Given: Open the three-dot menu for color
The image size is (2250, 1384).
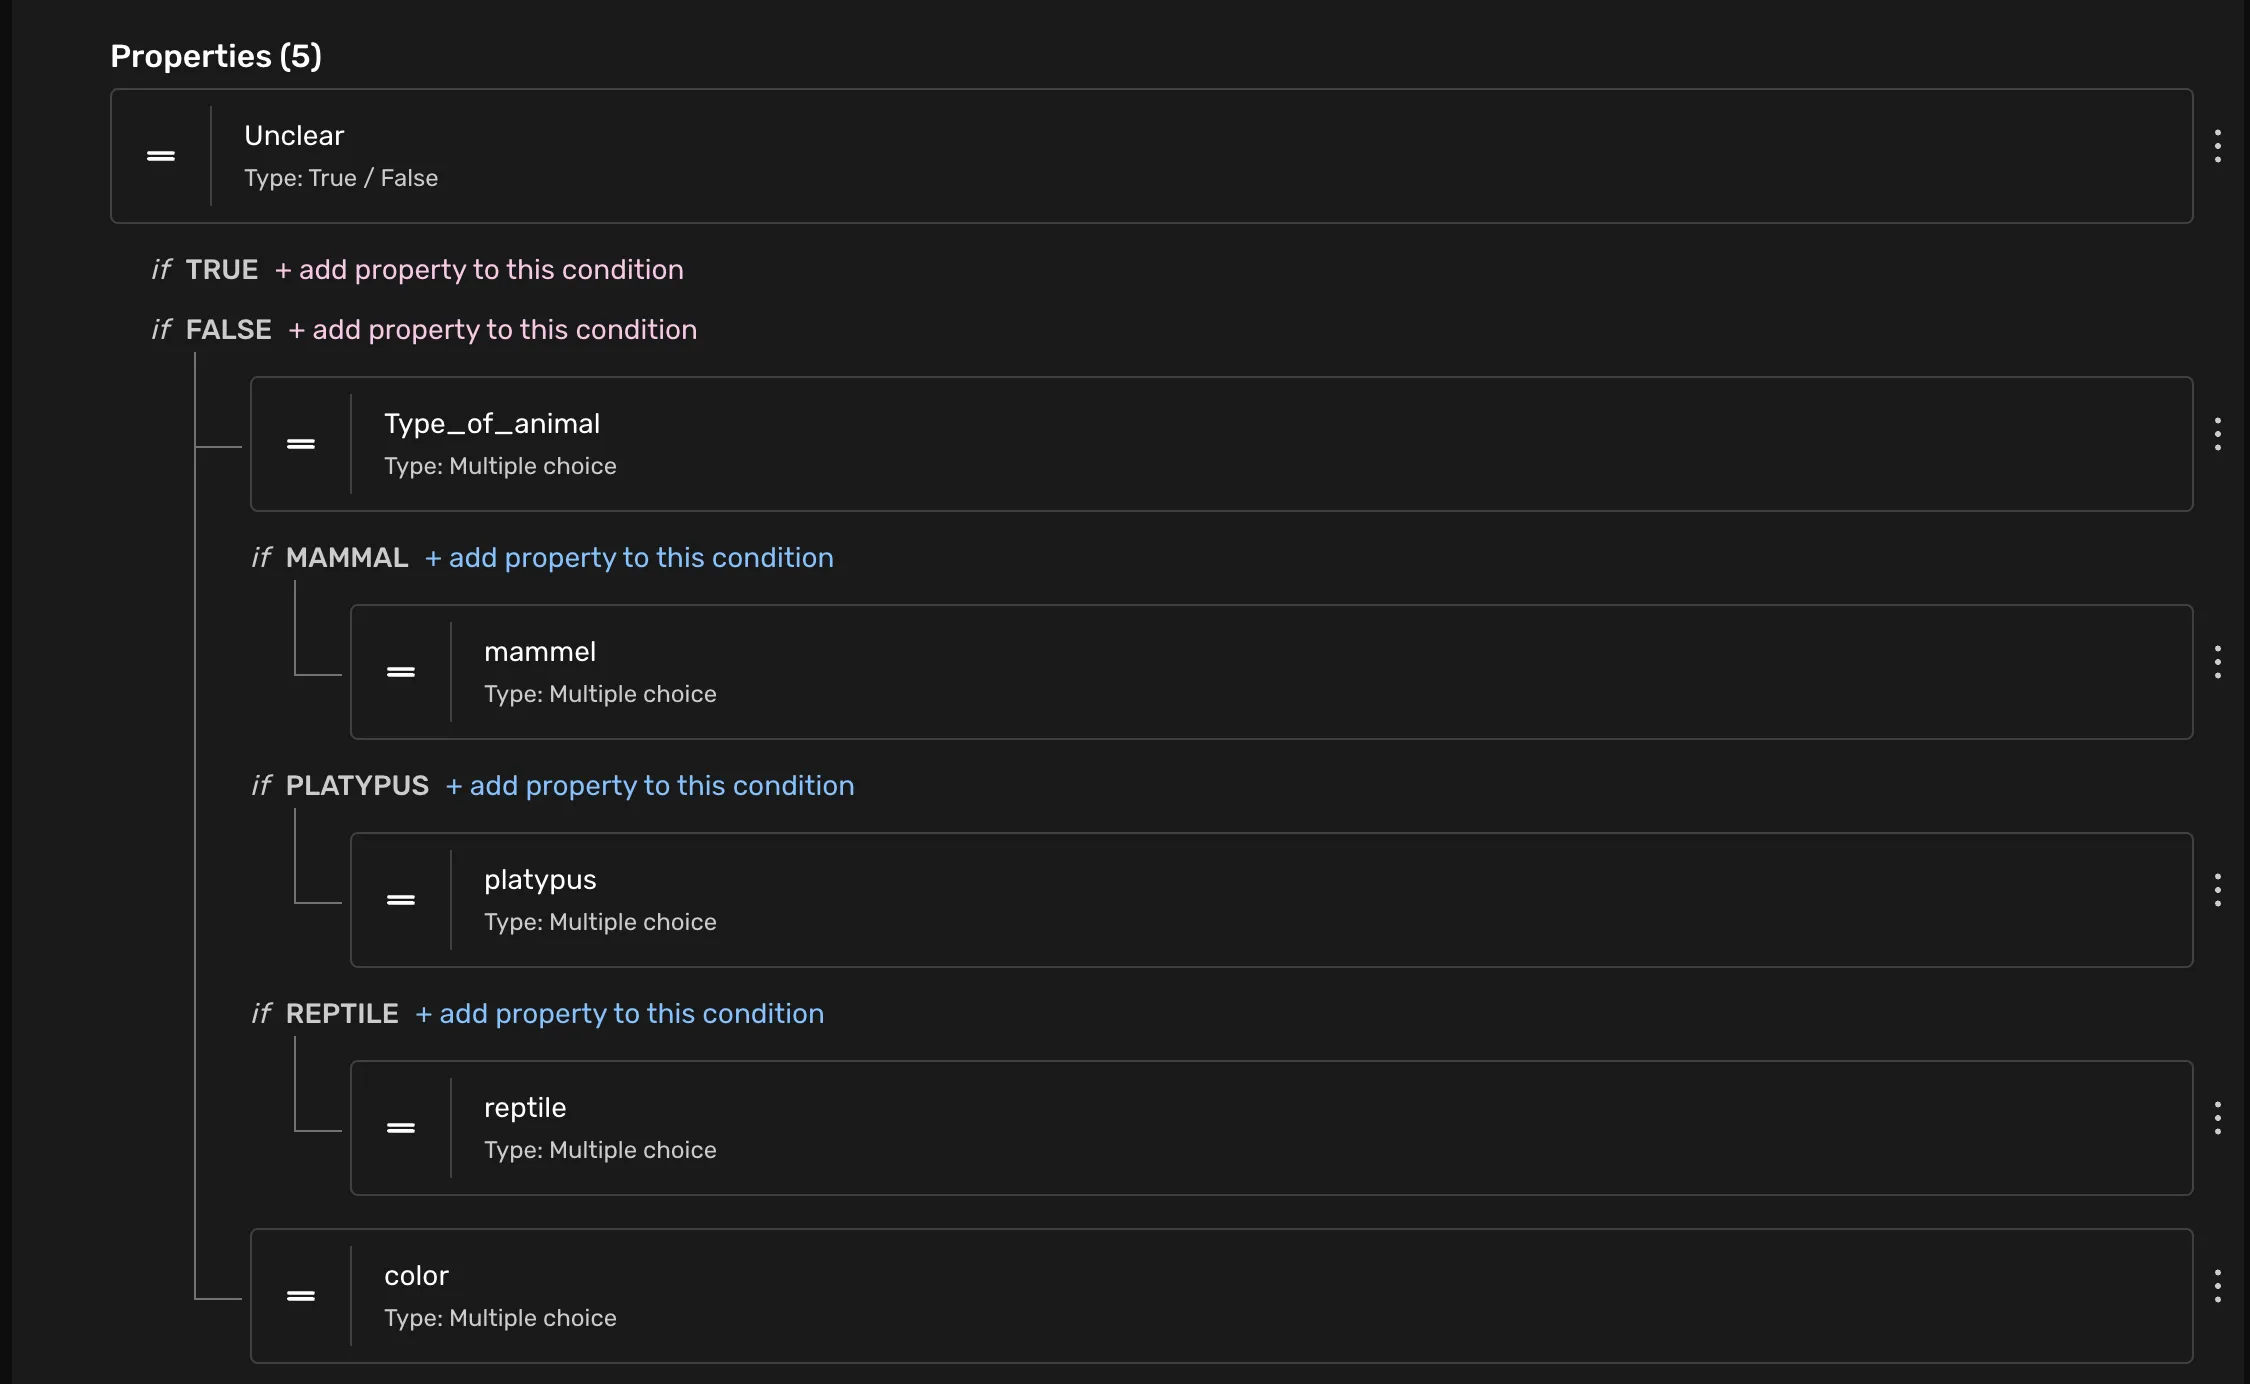Looking at the screenshot, I should tap(2218, 1286).
